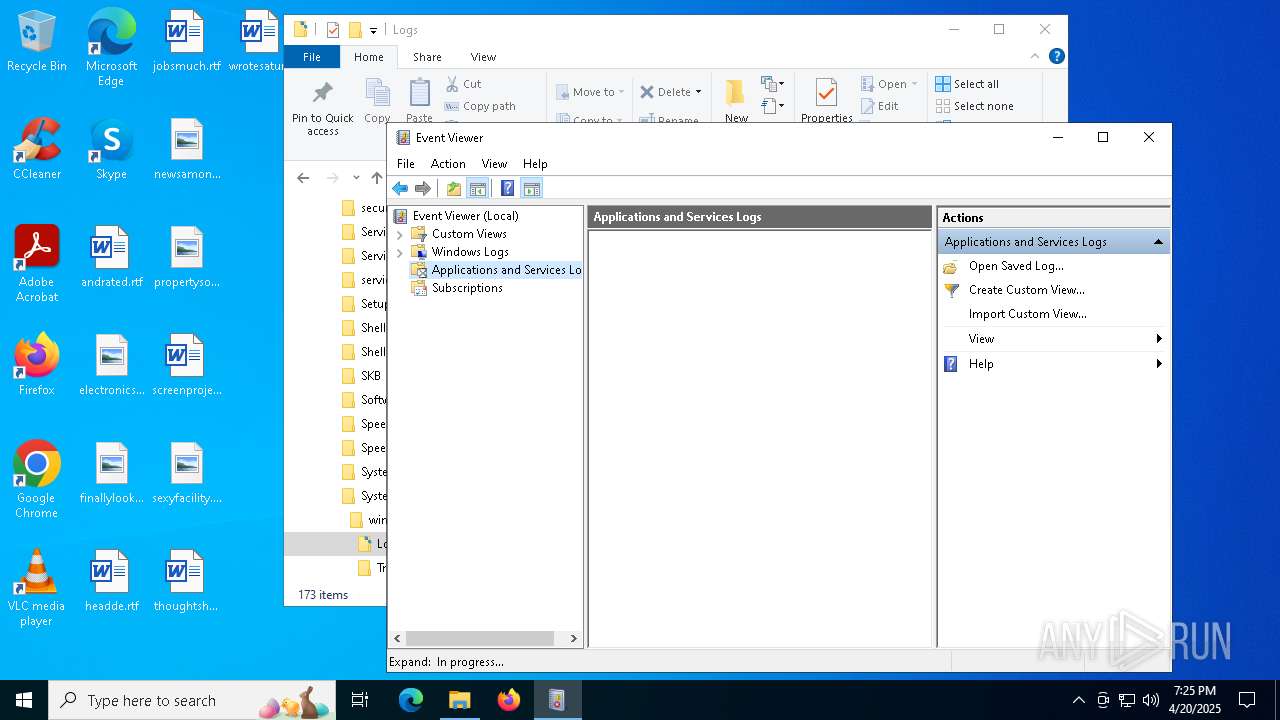Click File Explorer taskbar icon

click(459, 700)
